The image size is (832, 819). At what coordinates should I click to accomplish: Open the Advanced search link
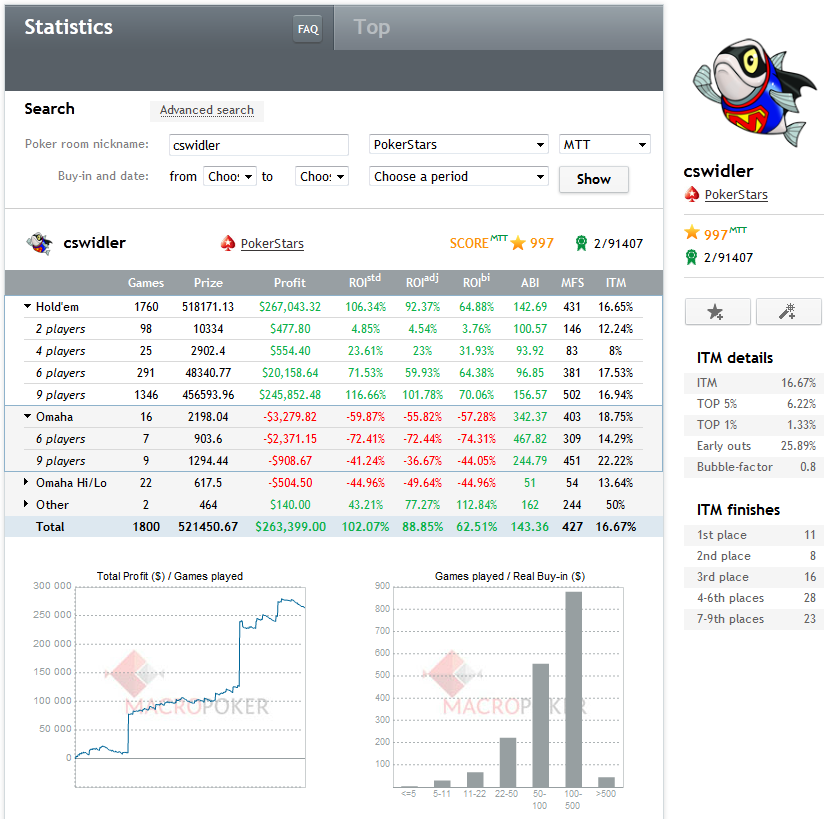click(x=207, y=110)
